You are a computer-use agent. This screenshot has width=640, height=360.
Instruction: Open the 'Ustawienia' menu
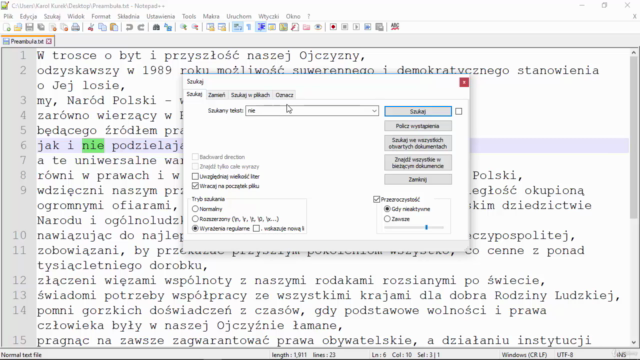[160, 16]
